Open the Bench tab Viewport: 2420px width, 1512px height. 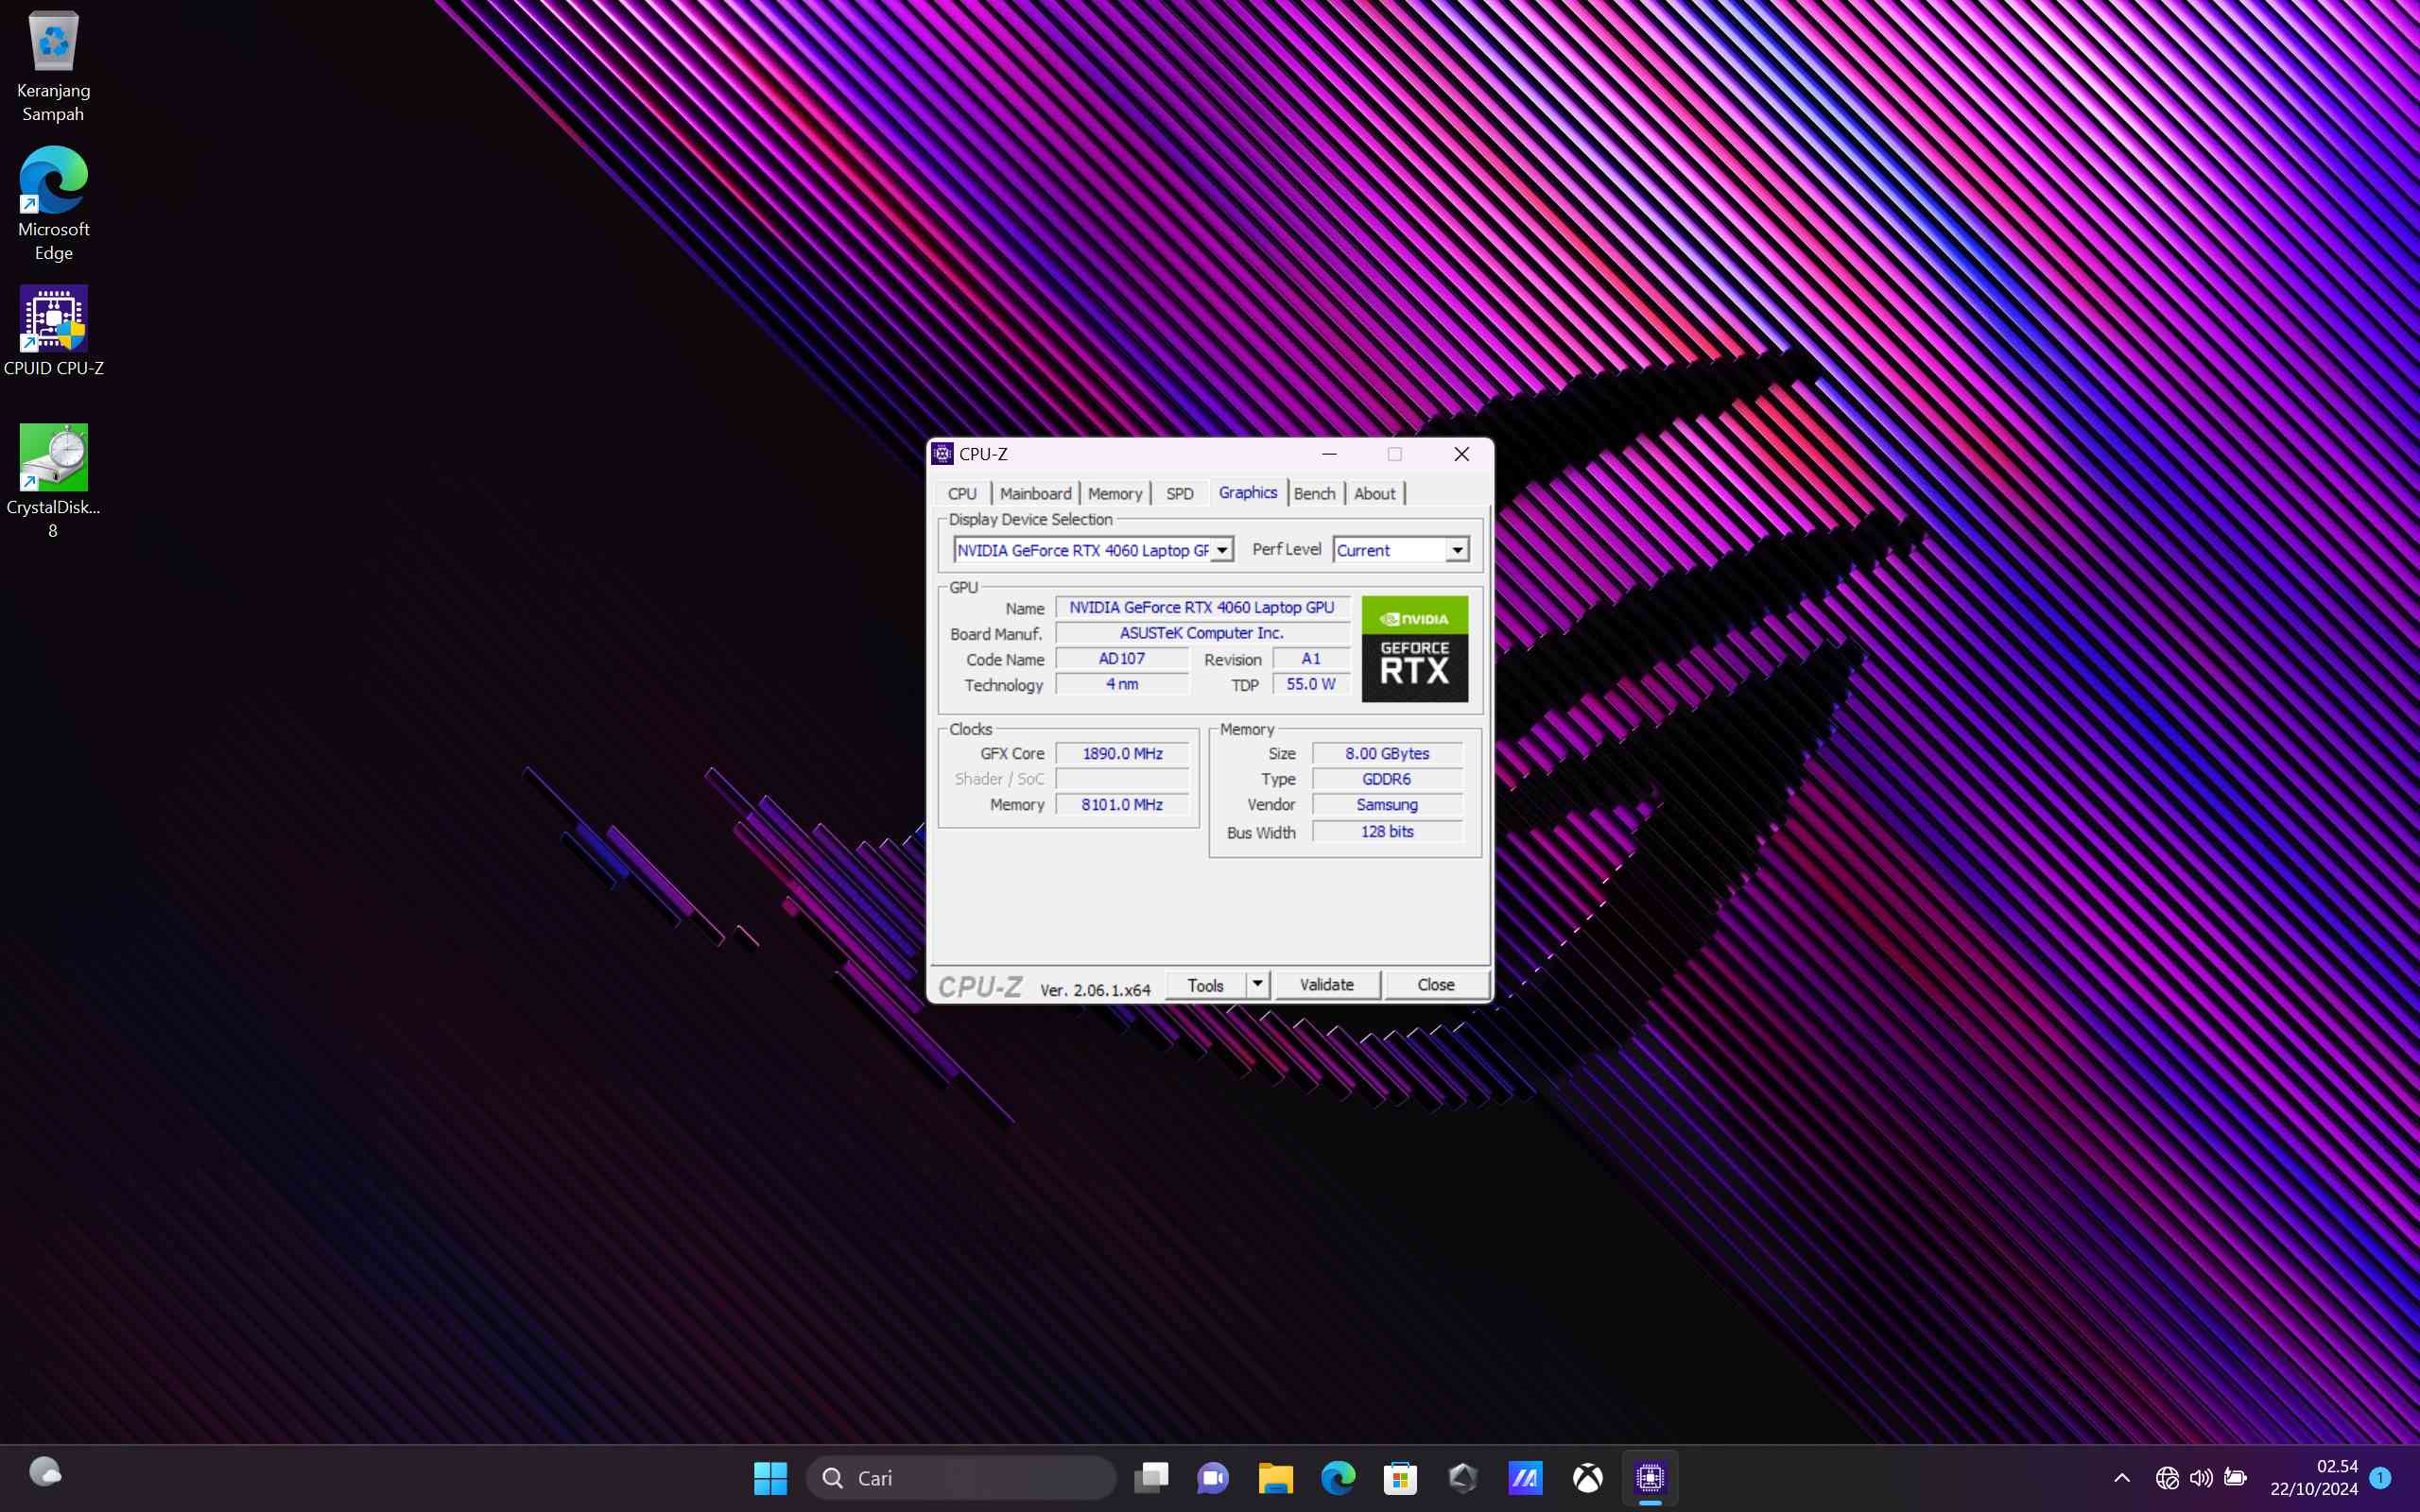point(1314,493)
